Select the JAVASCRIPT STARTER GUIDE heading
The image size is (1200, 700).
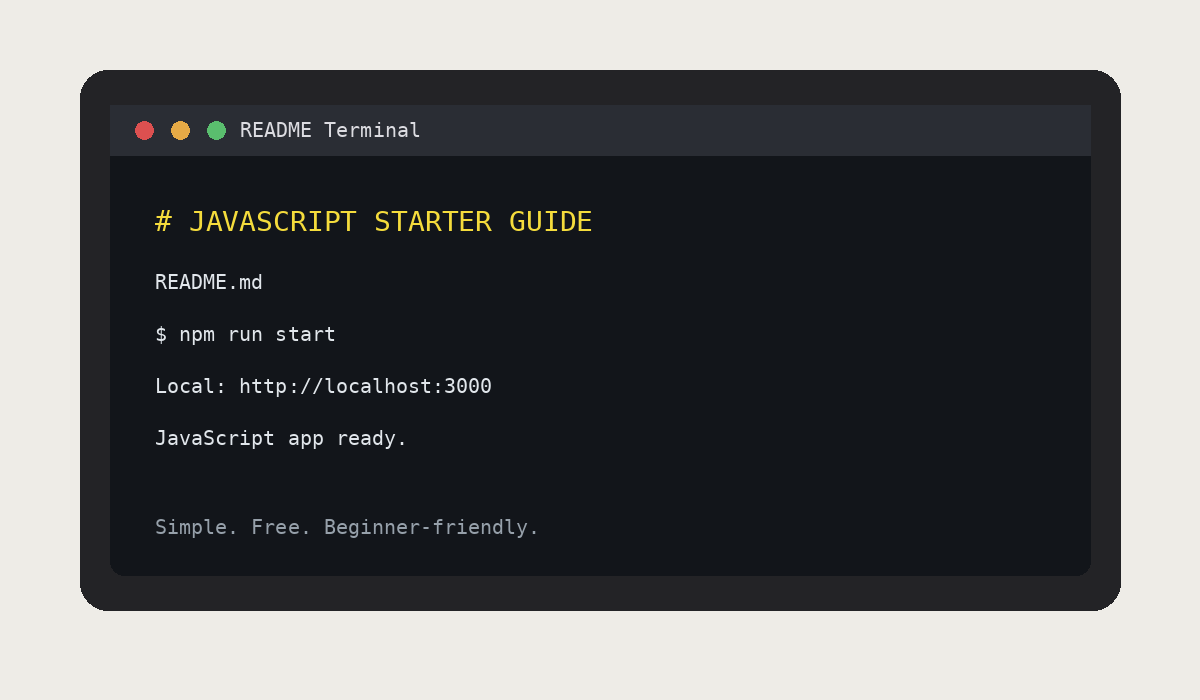(373, 221)
